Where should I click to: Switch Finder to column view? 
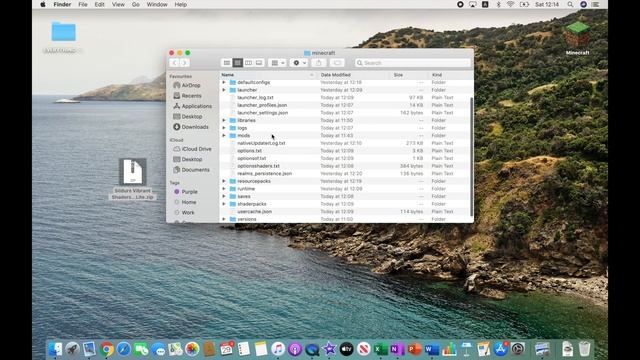point(248,63)
